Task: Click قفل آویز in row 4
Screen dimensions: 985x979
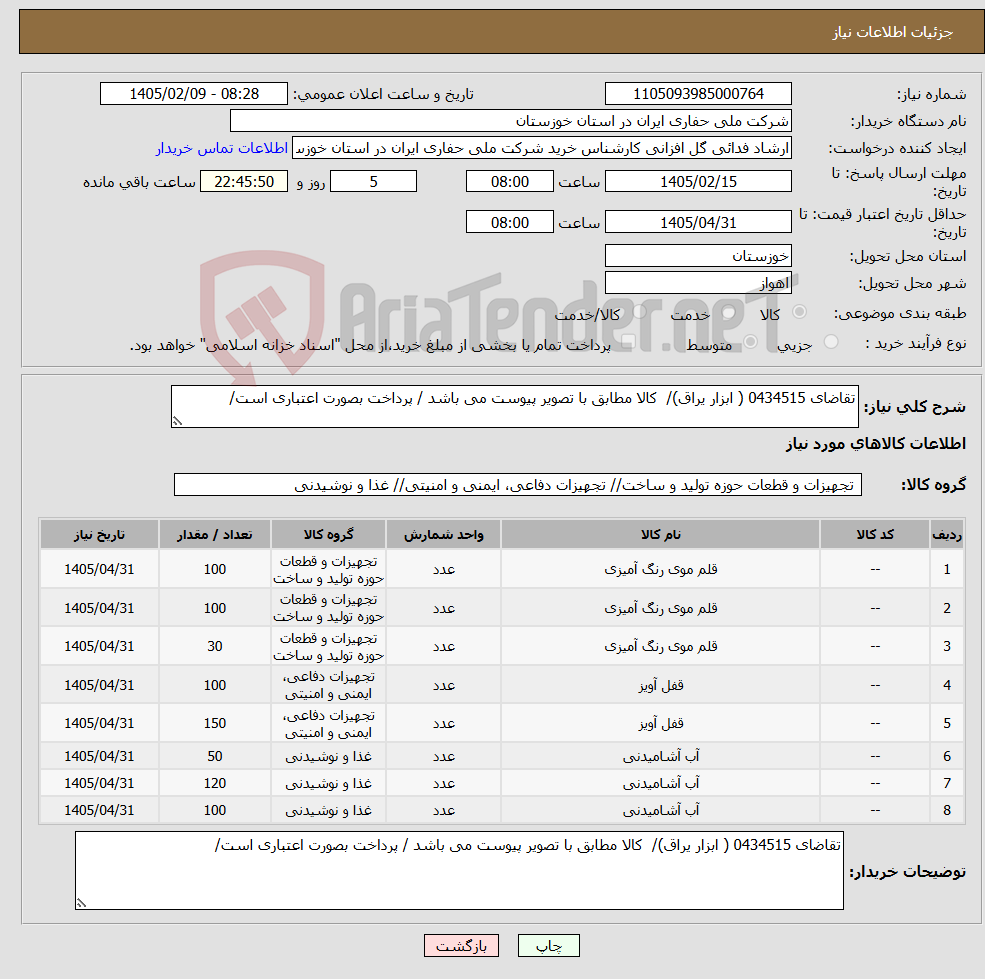Action: click(660, 686)
